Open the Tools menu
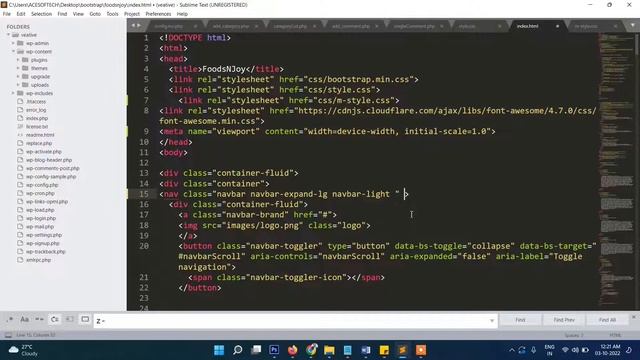The width and height of the screenshot is (640, 360). point(112,14)
